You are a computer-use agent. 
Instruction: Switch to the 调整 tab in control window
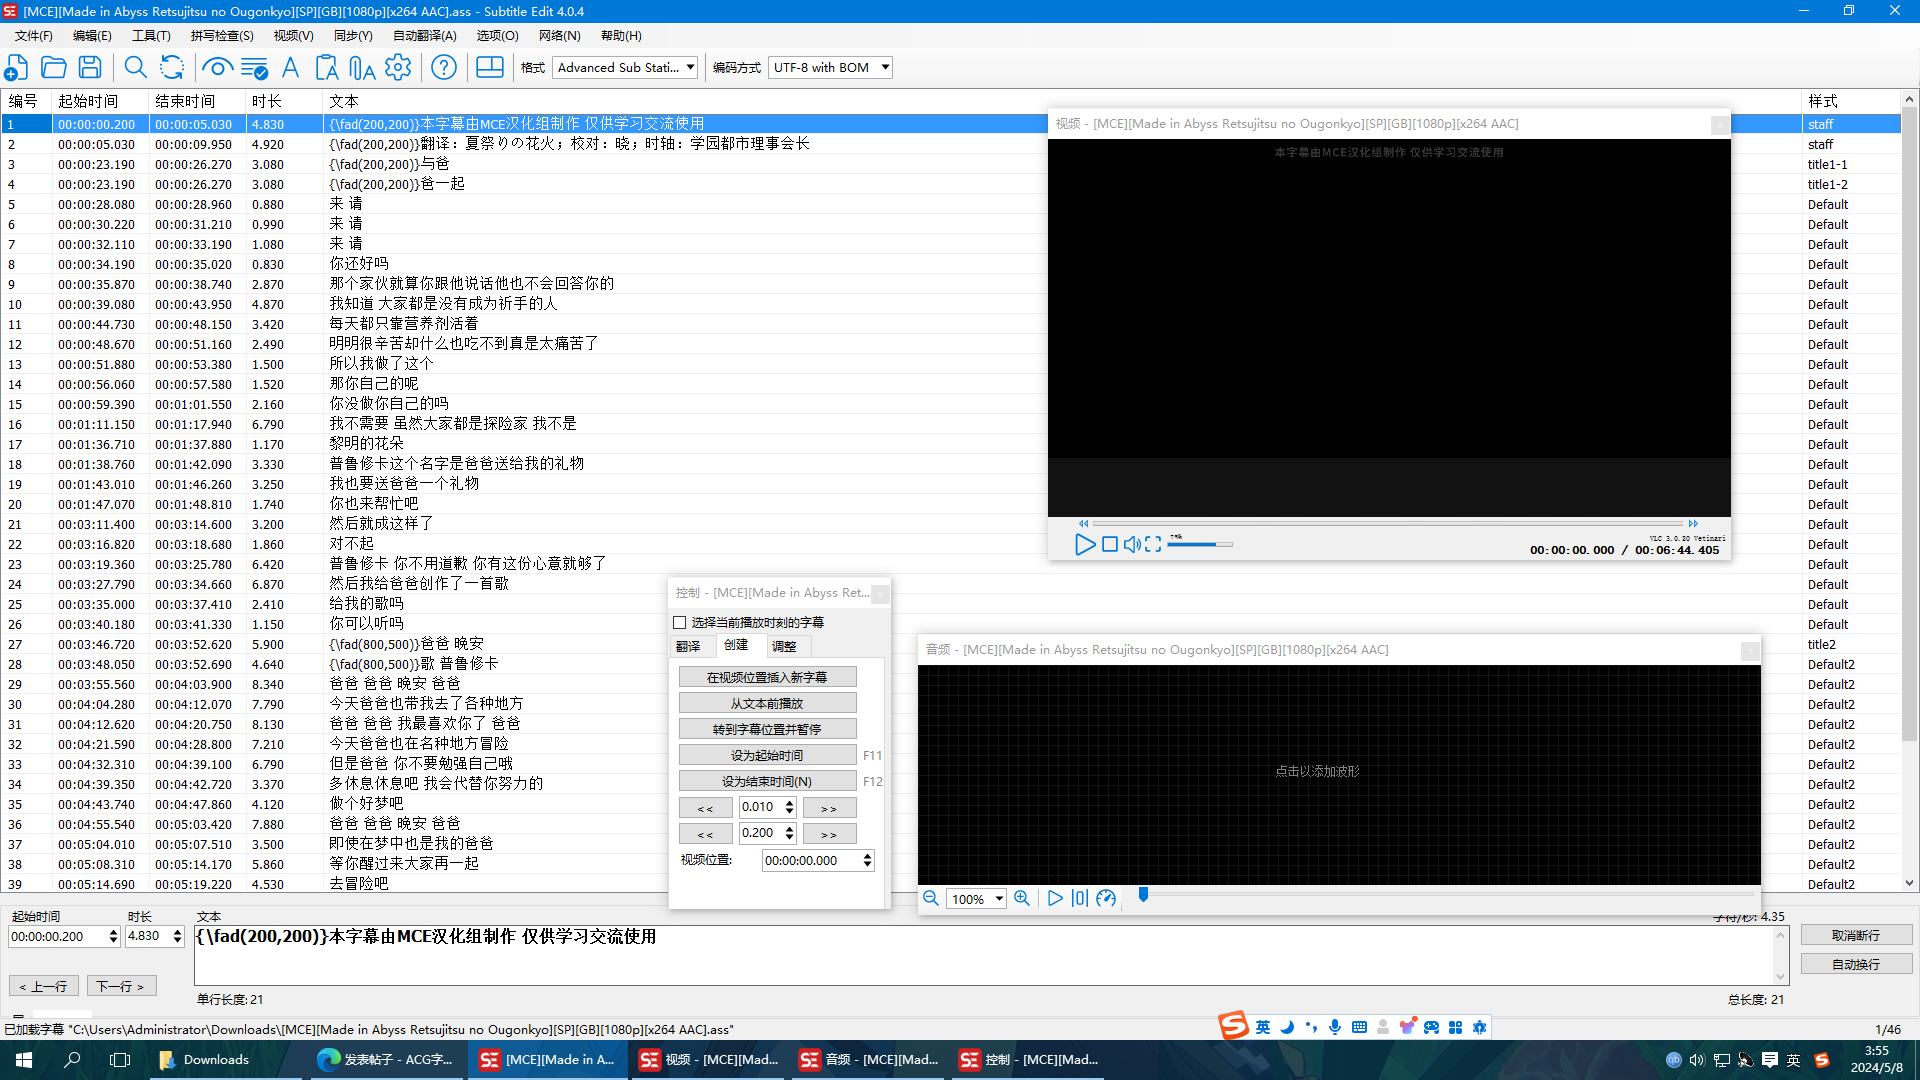785,646
